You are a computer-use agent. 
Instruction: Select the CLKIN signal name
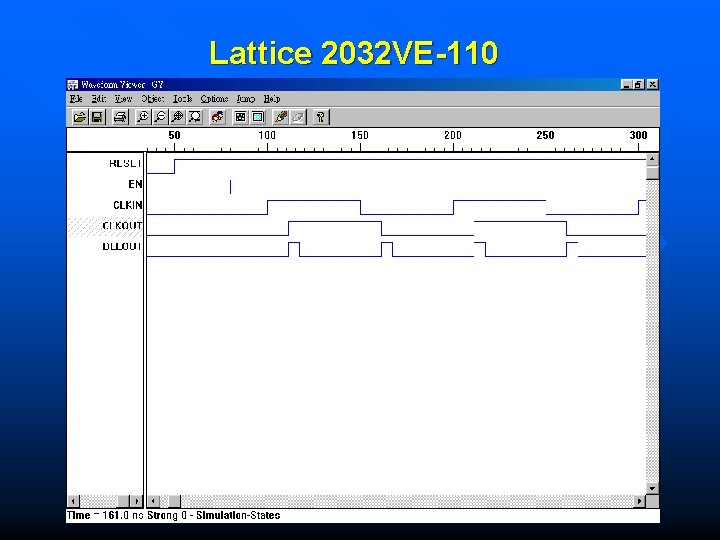click(128, 205)
